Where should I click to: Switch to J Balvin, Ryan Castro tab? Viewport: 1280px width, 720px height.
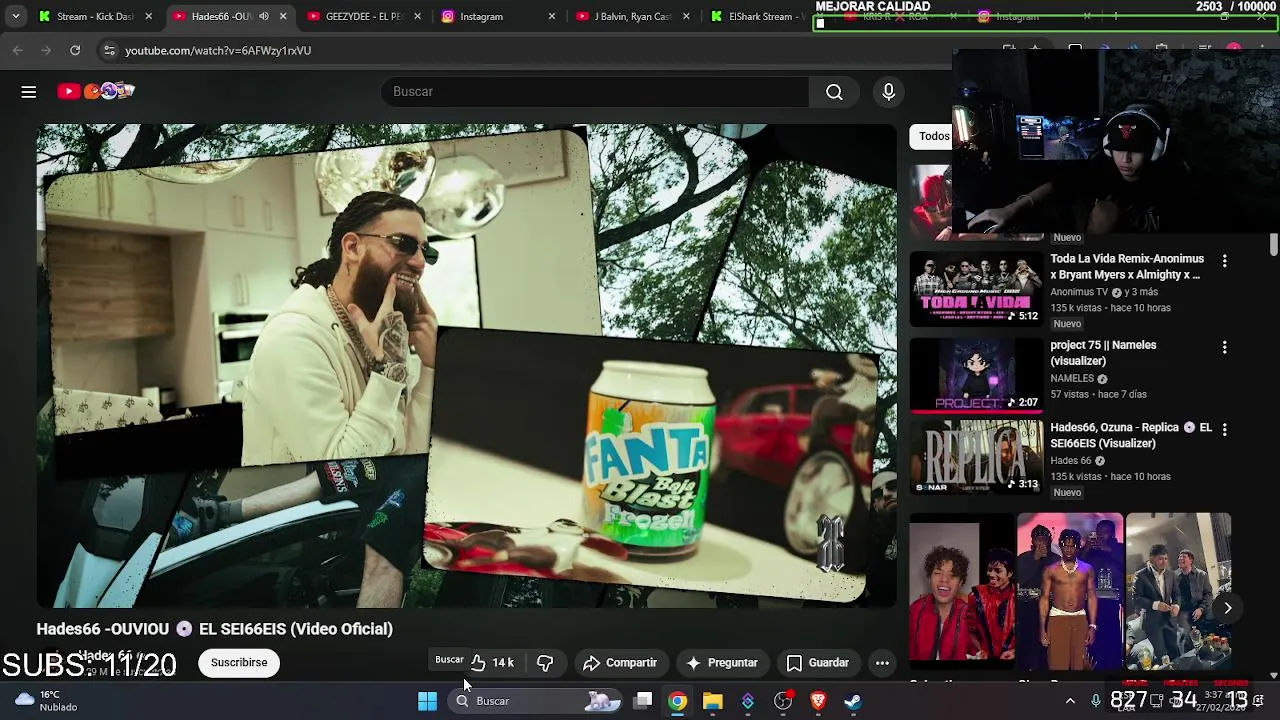(x=634, y=16)
